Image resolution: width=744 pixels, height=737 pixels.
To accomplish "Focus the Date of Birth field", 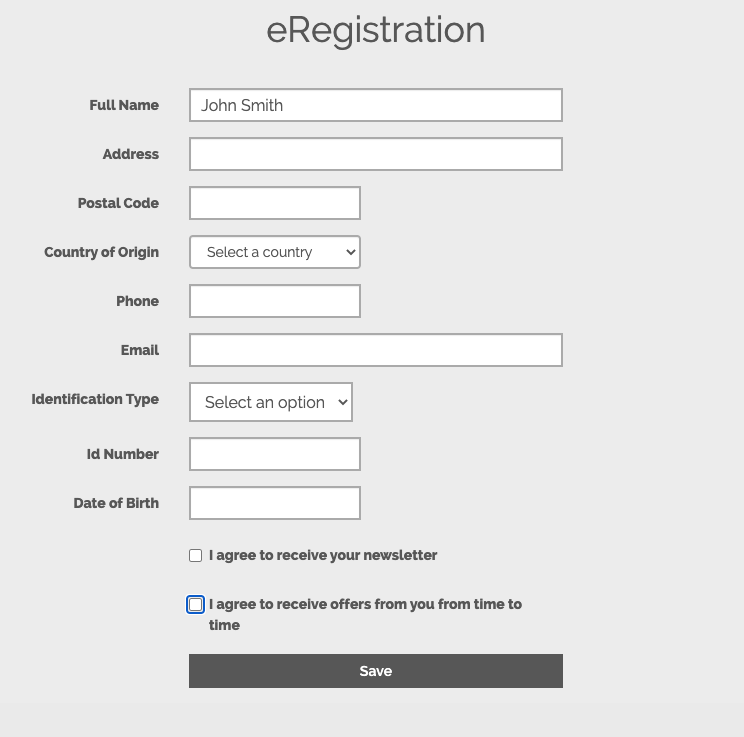I will pyautogui.click(x=275, y=503).
